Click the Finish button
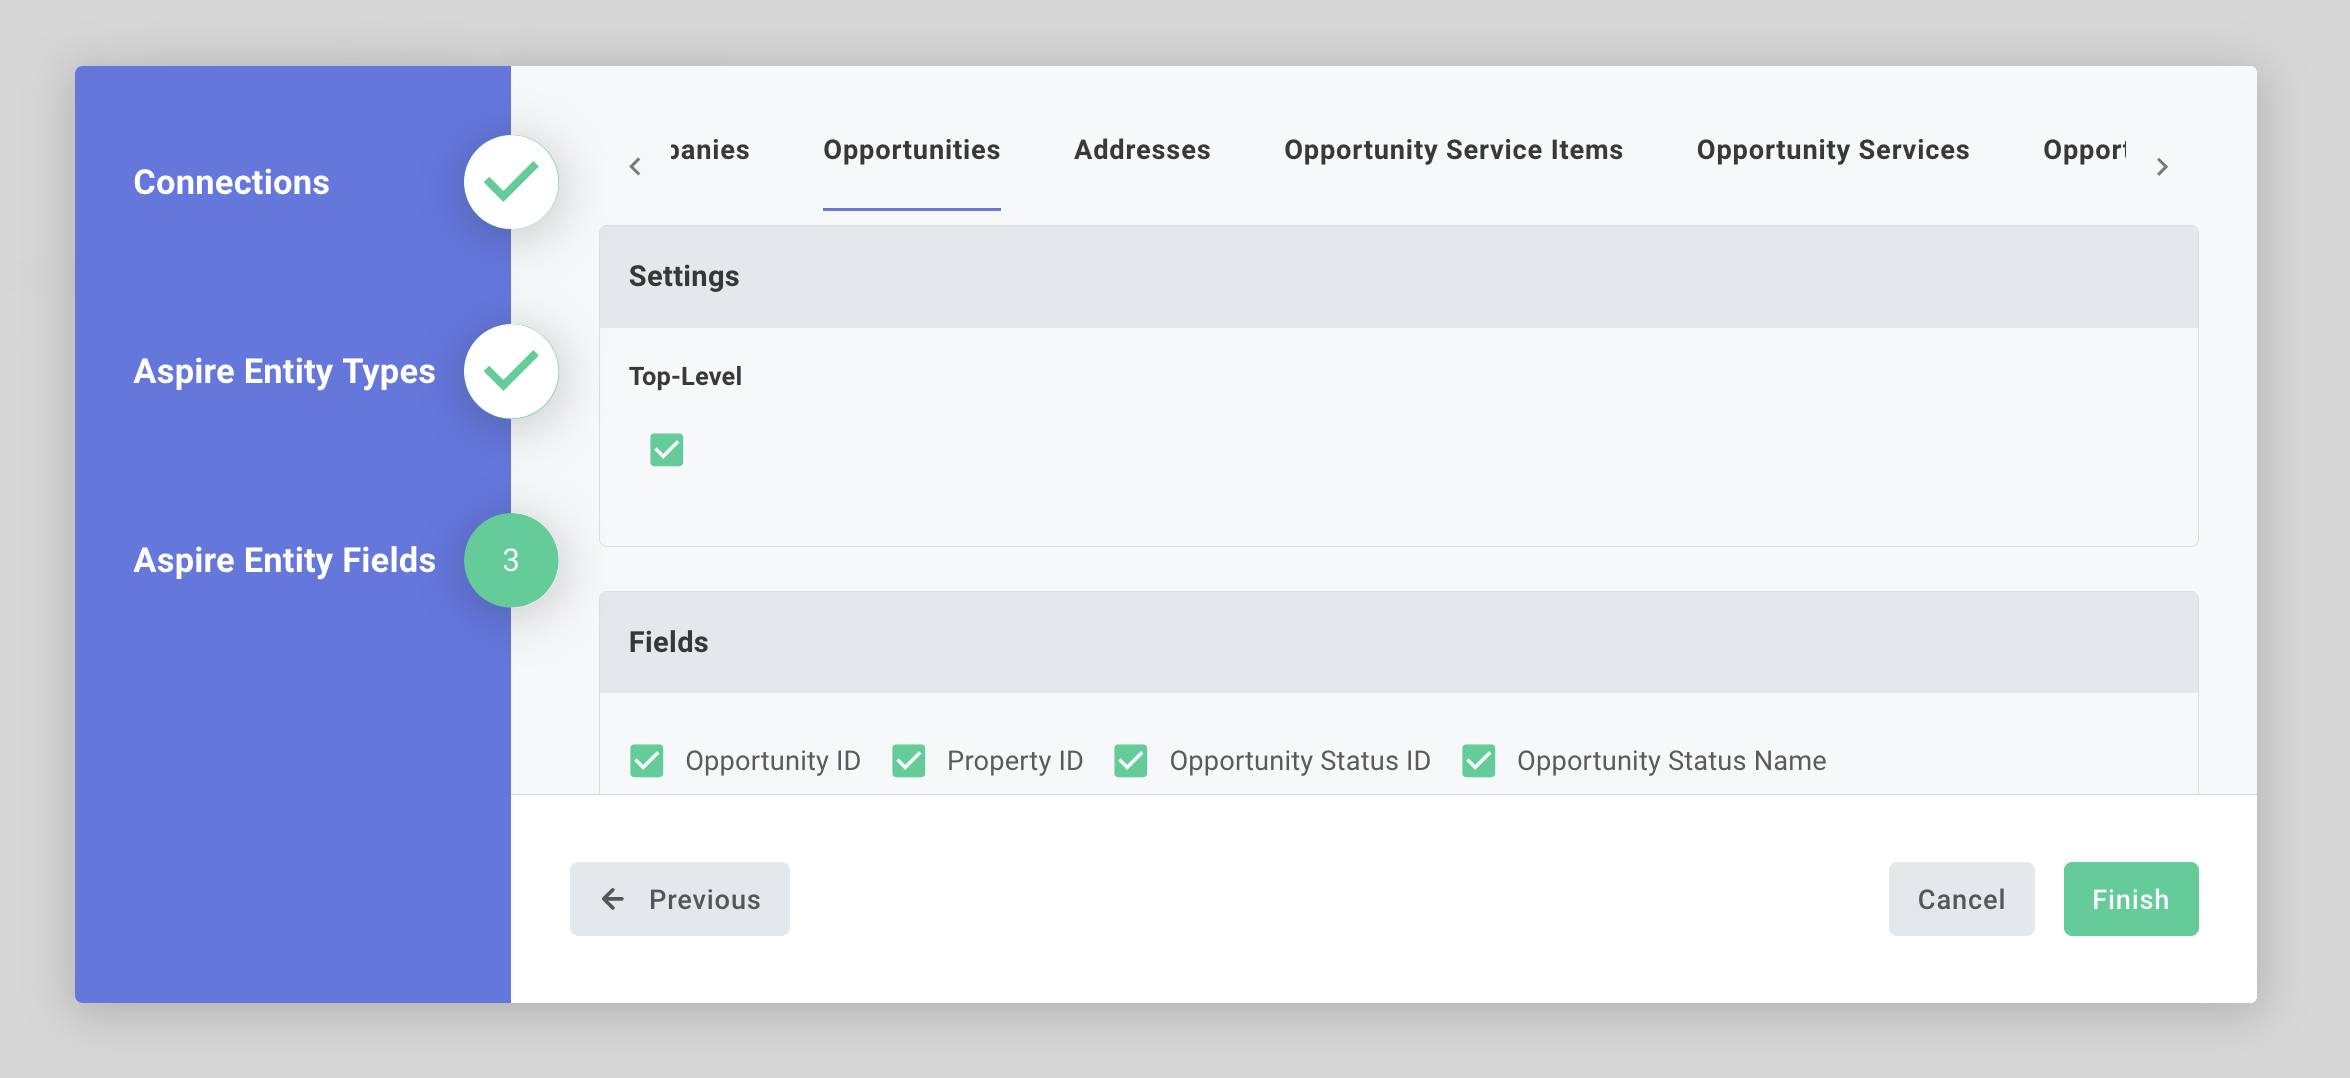 pos(2130,898)
